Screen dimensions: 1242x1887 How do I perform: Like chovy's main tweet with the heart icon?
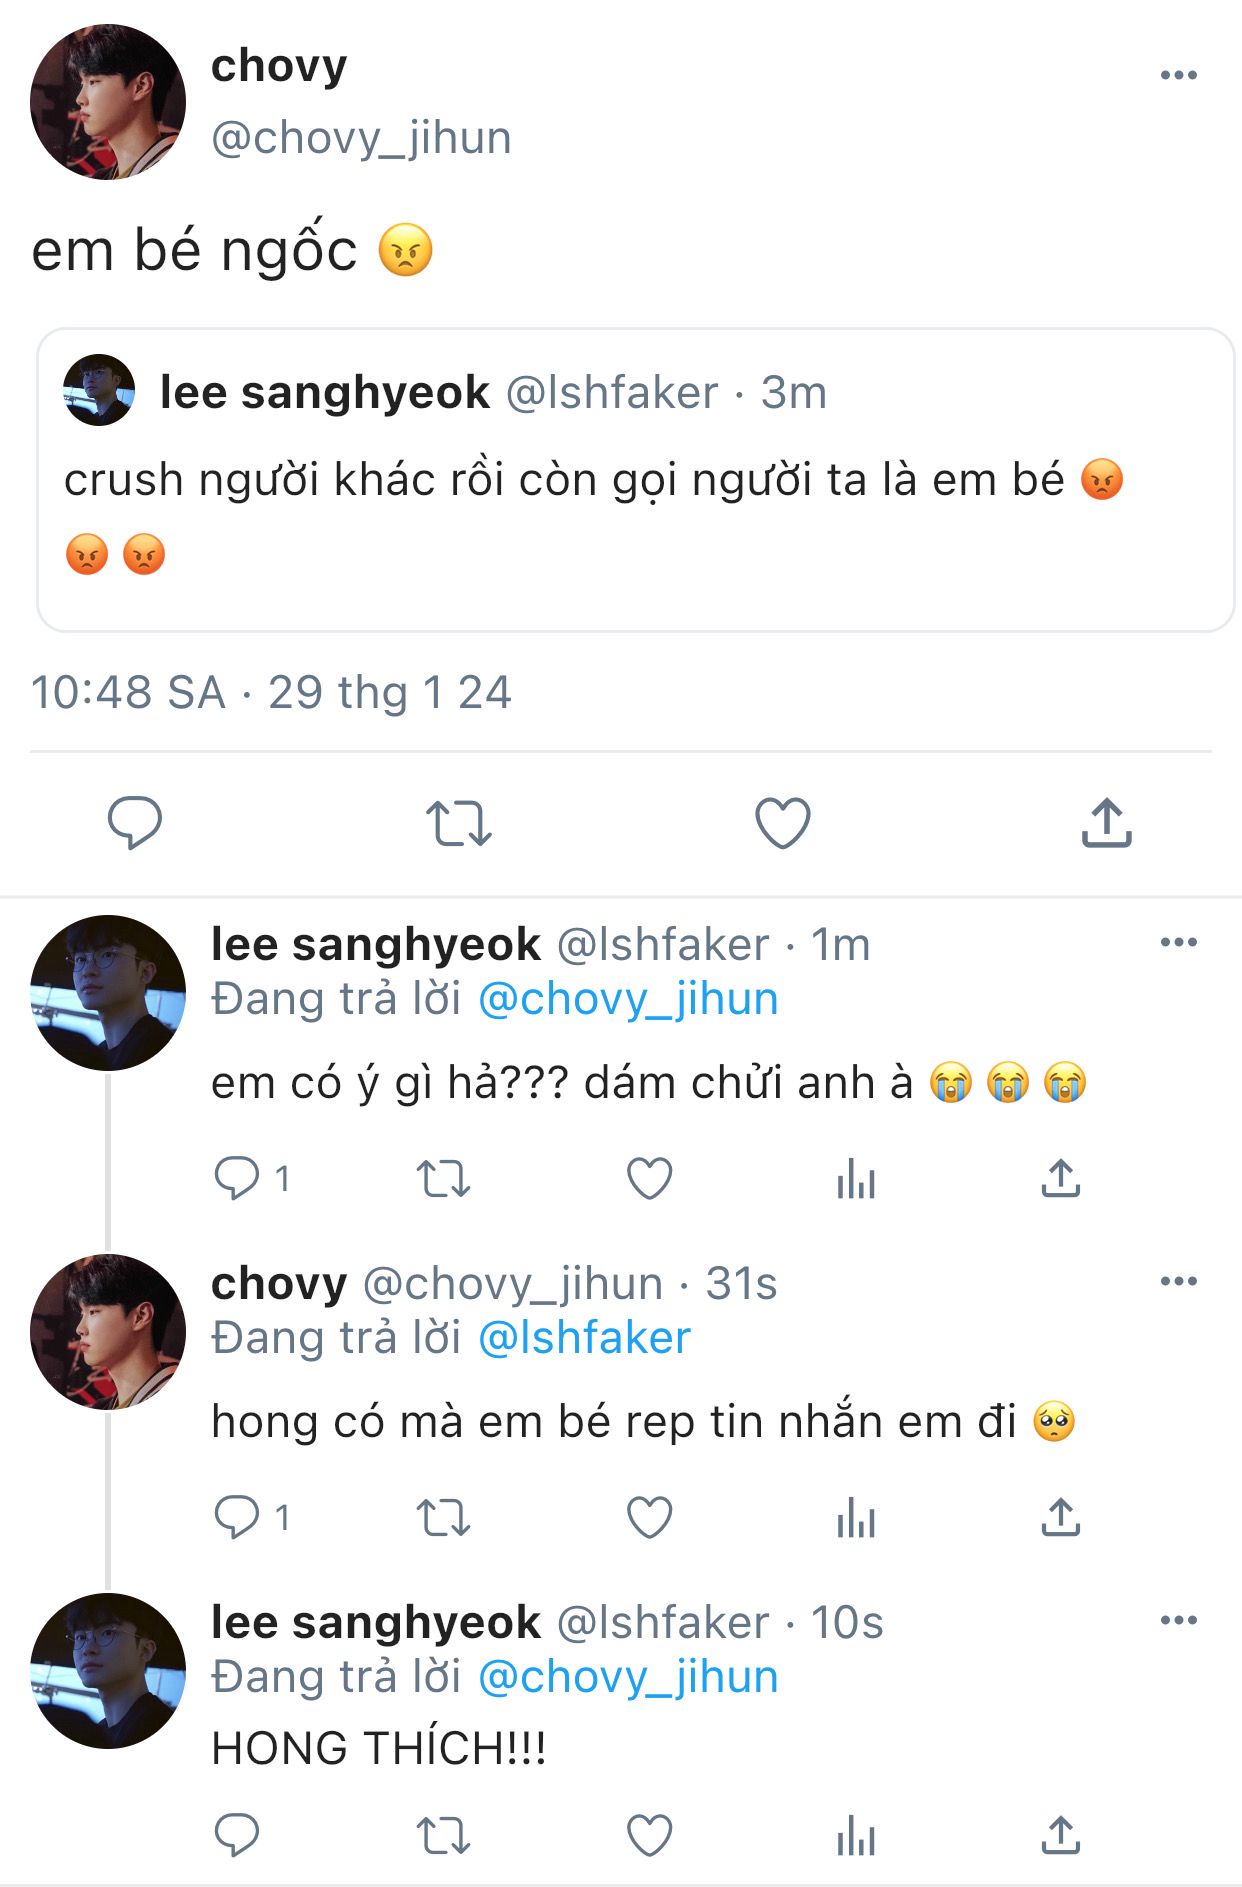coord(782,823)
